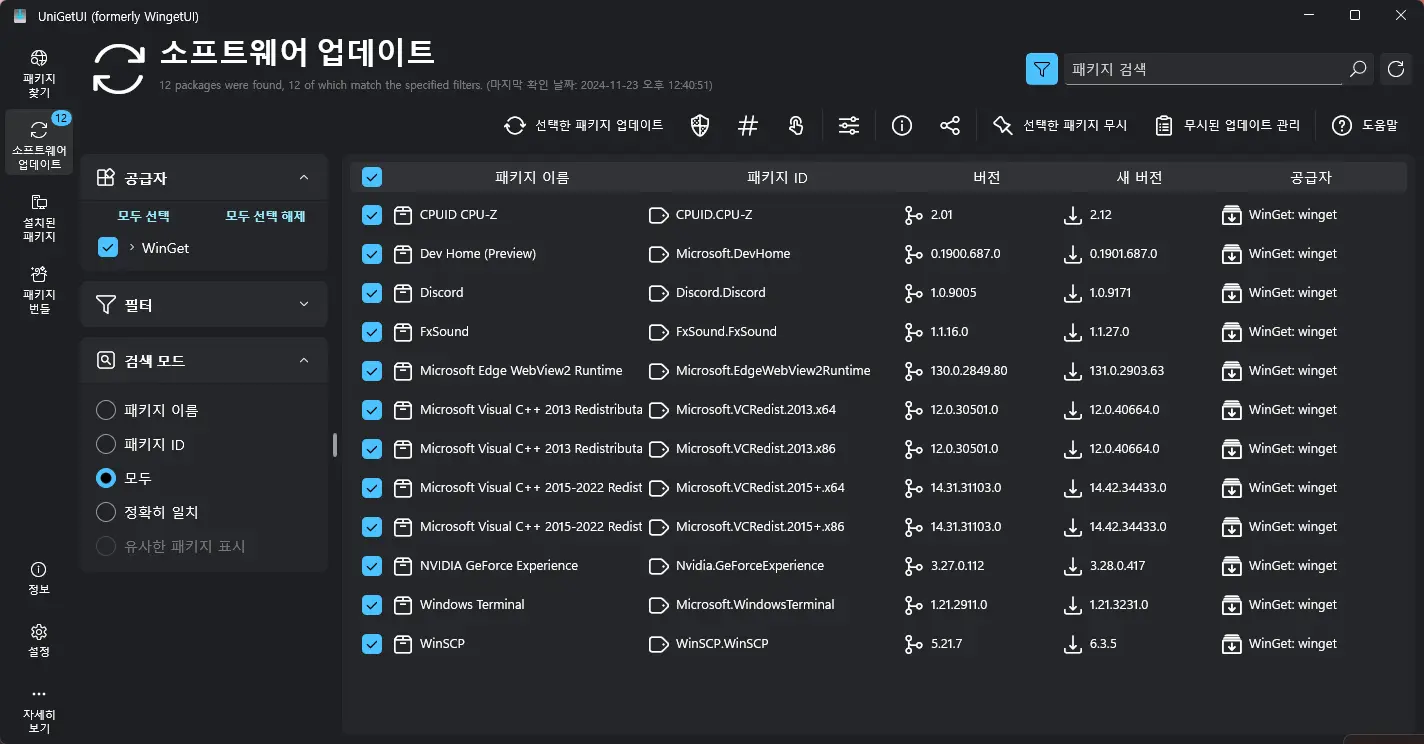Click the interactive update hand icon
Viewport: 1424px width, 744px height.
click(x=796, y=125)
